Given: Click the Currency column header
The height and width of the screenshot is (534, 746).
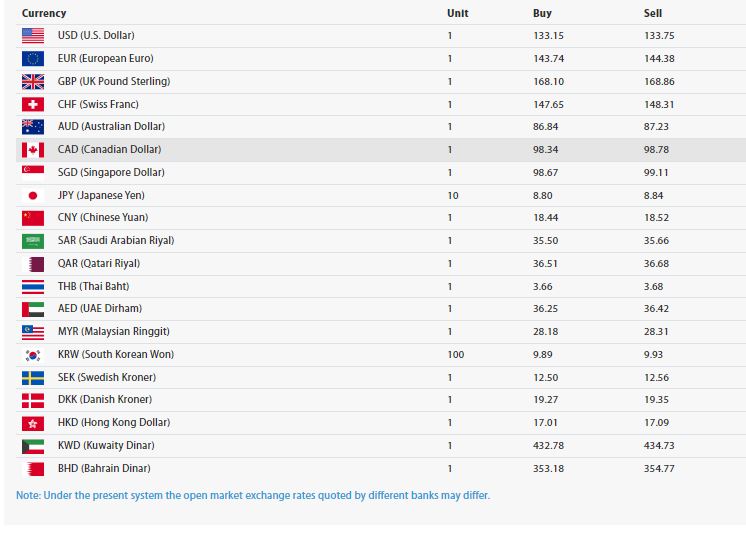Looking at the screenshot, I should tap(44, 14).
